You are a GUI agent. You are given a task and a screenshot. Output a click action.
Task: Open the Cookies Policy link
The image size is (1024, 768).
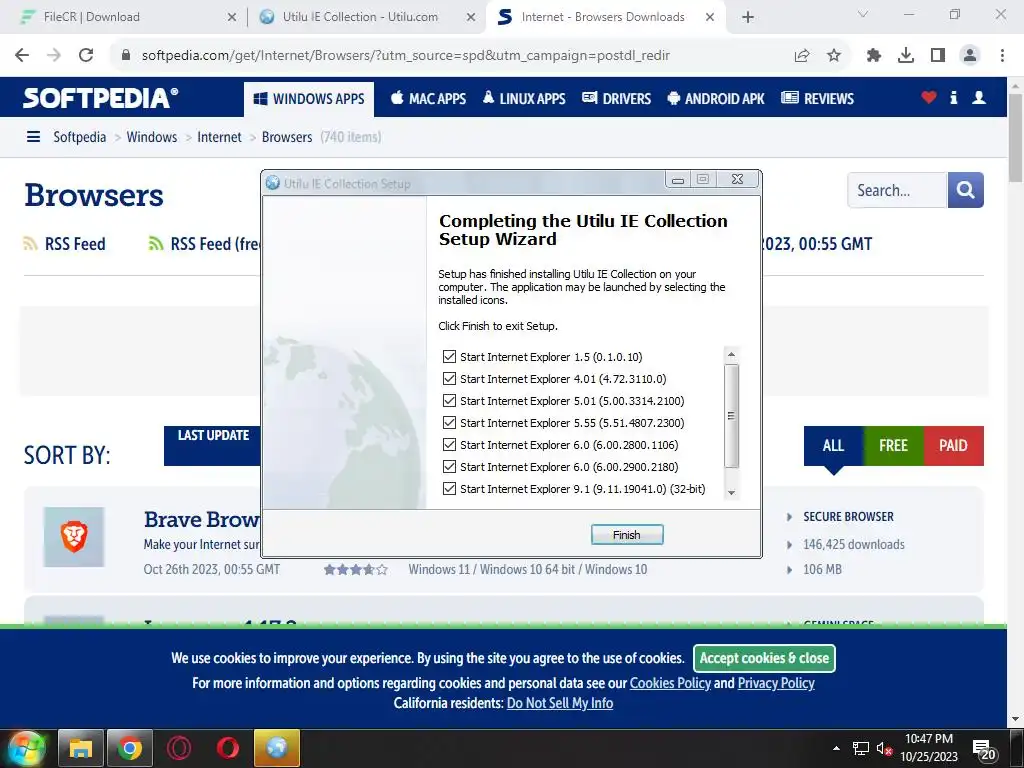point(670,683)
